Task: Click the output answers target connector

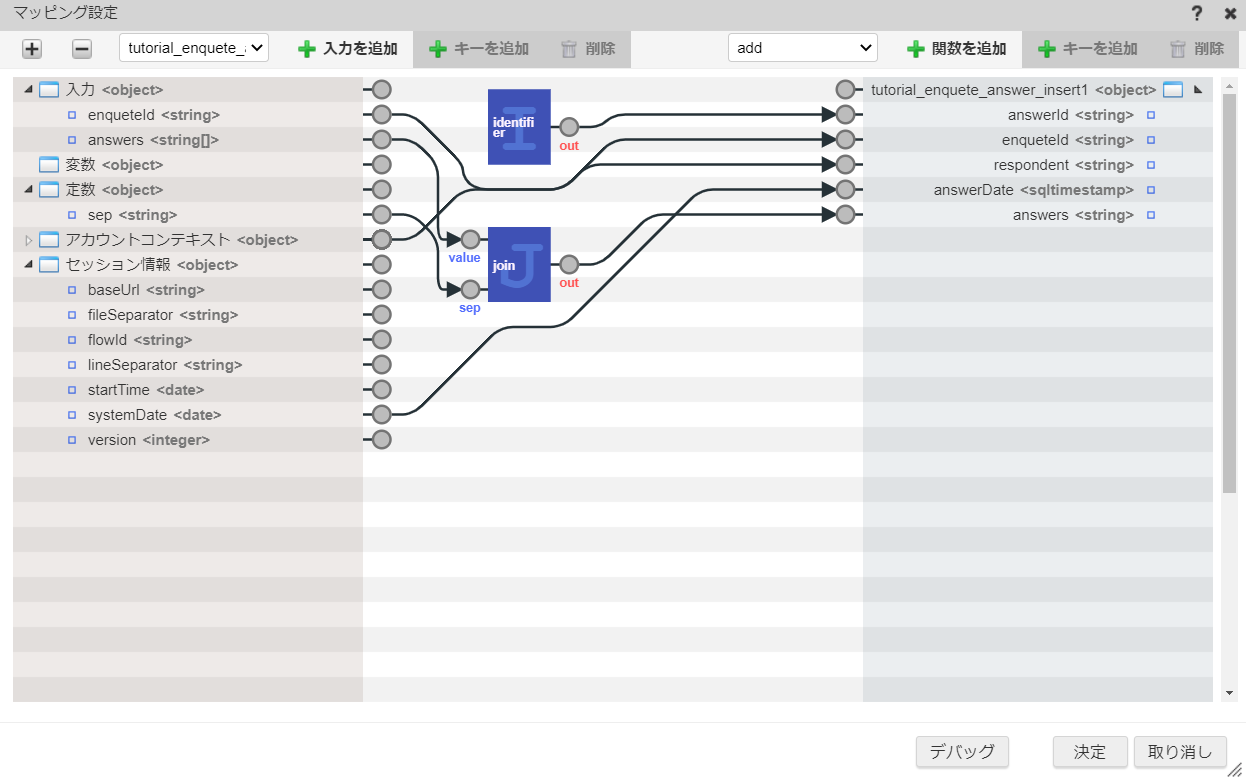Action: (x=845, y=215)
